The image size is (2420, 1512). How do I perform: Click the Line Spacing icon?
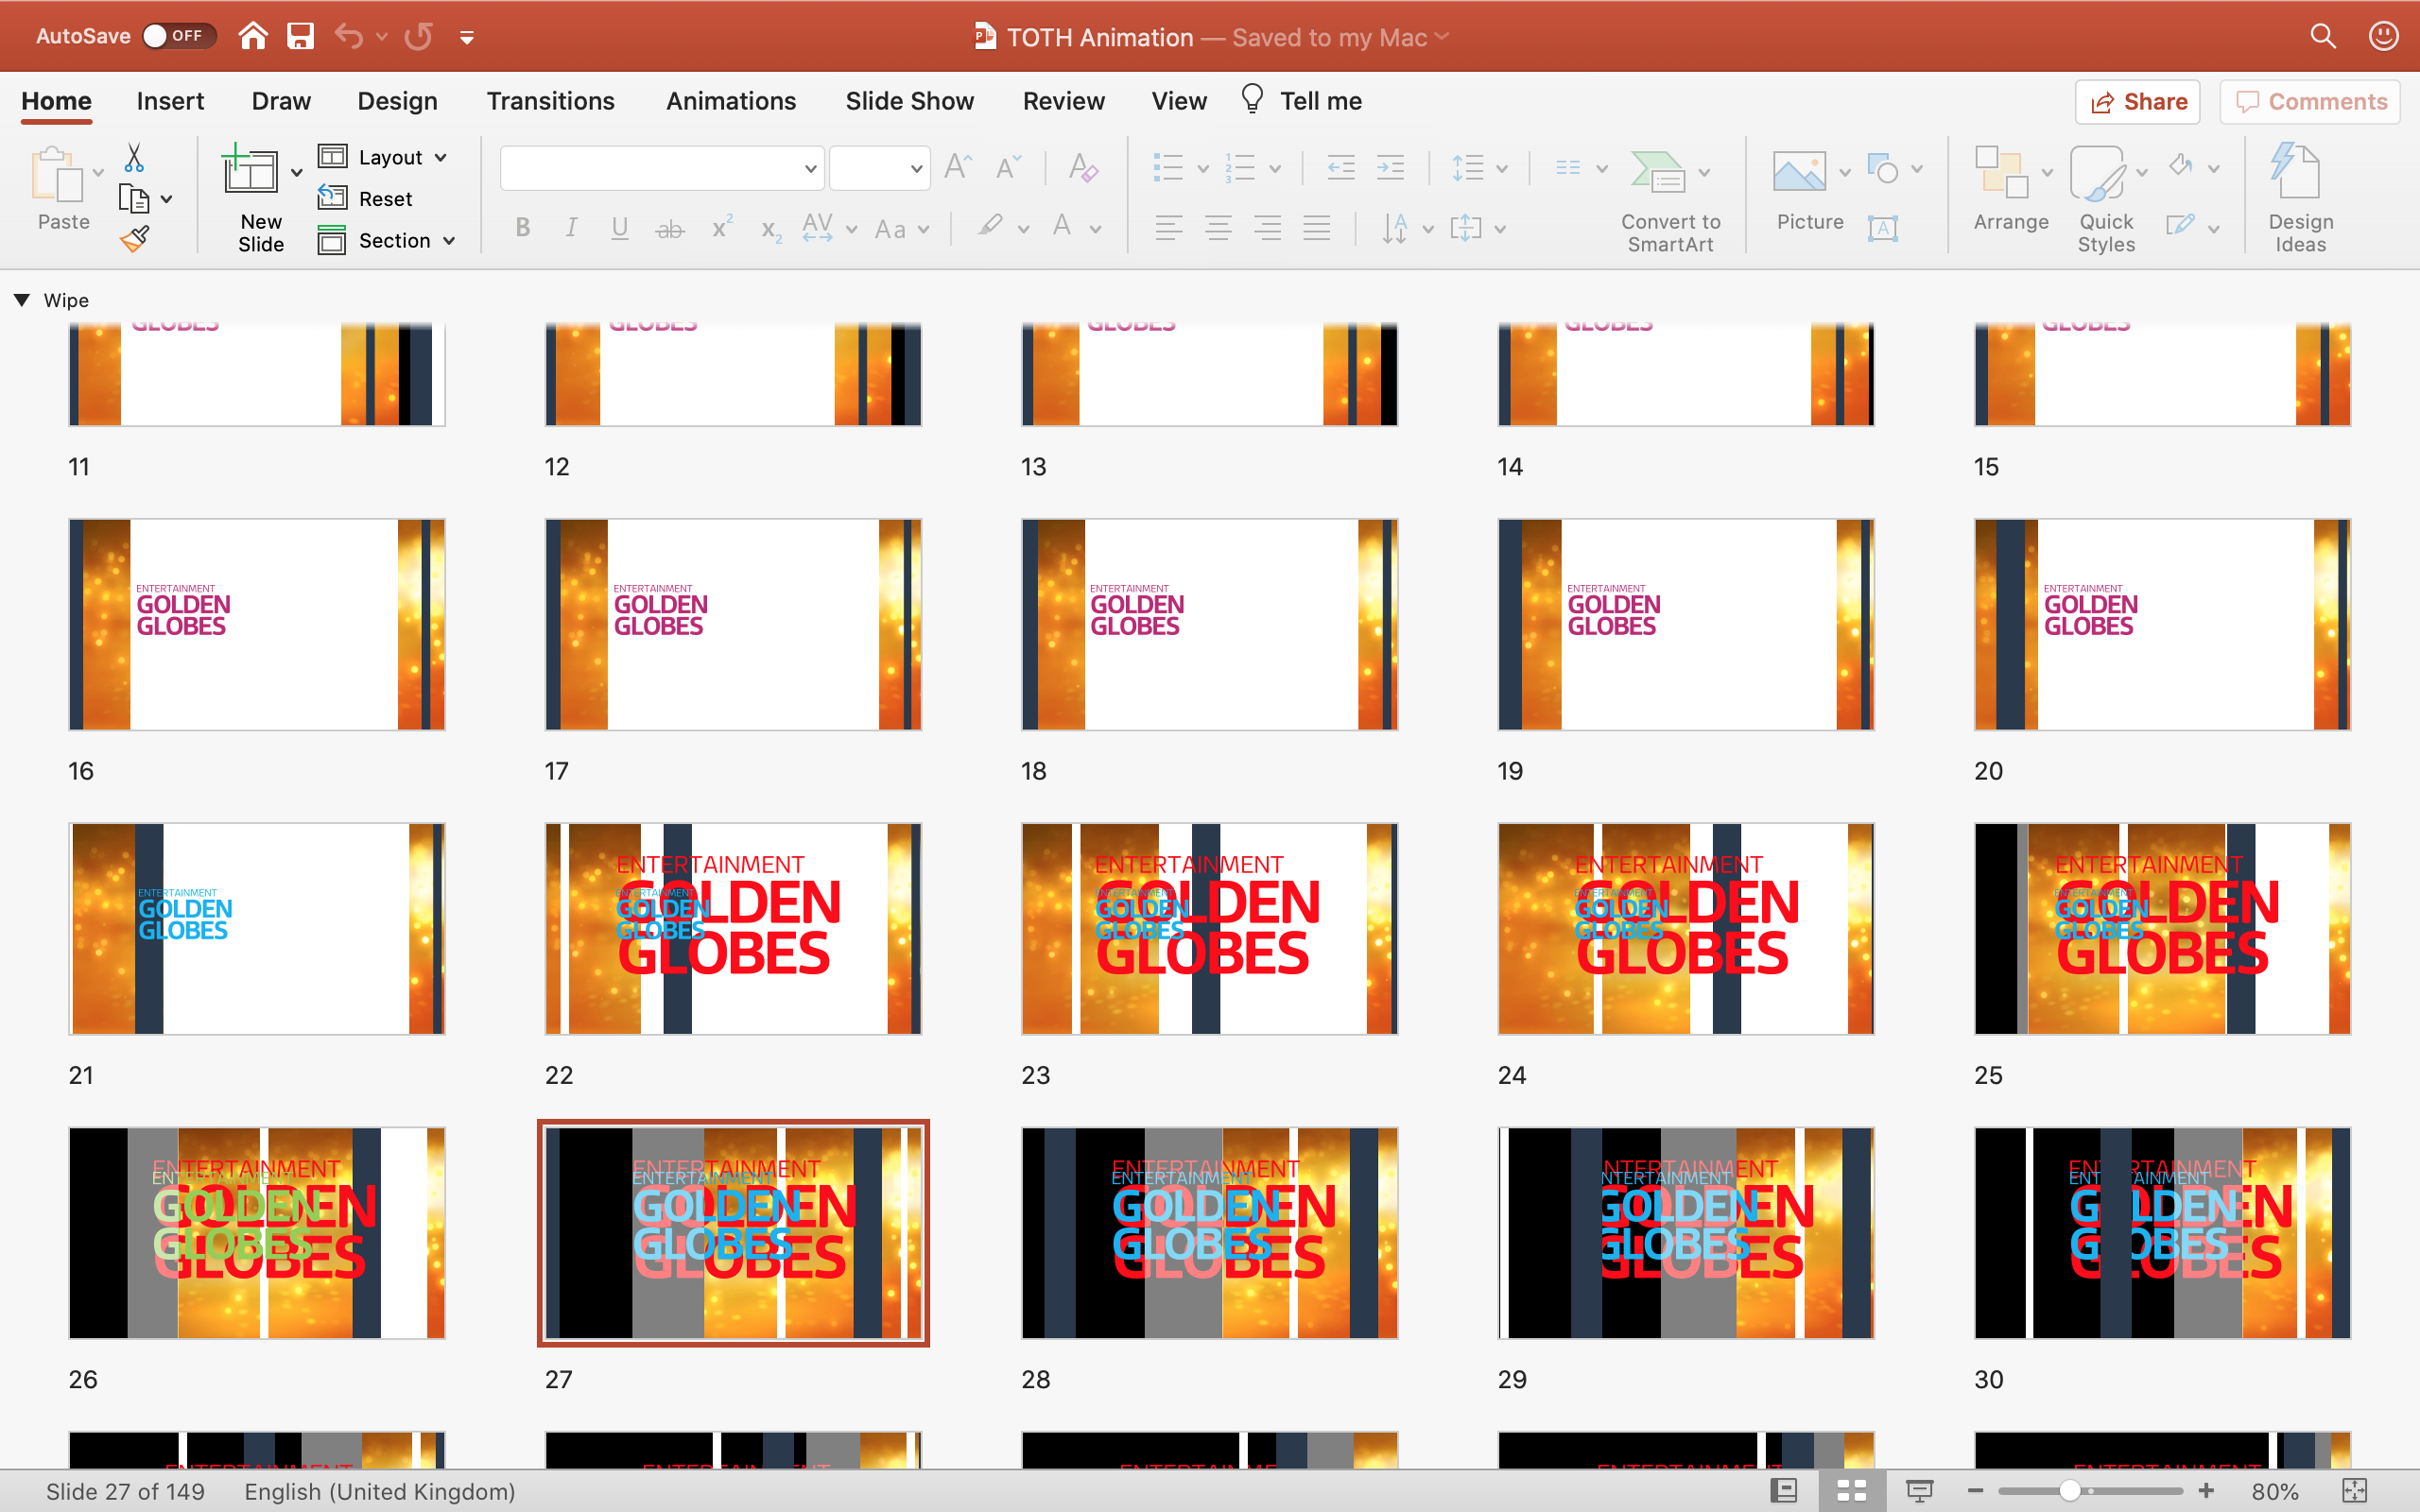click(1467, 168)
